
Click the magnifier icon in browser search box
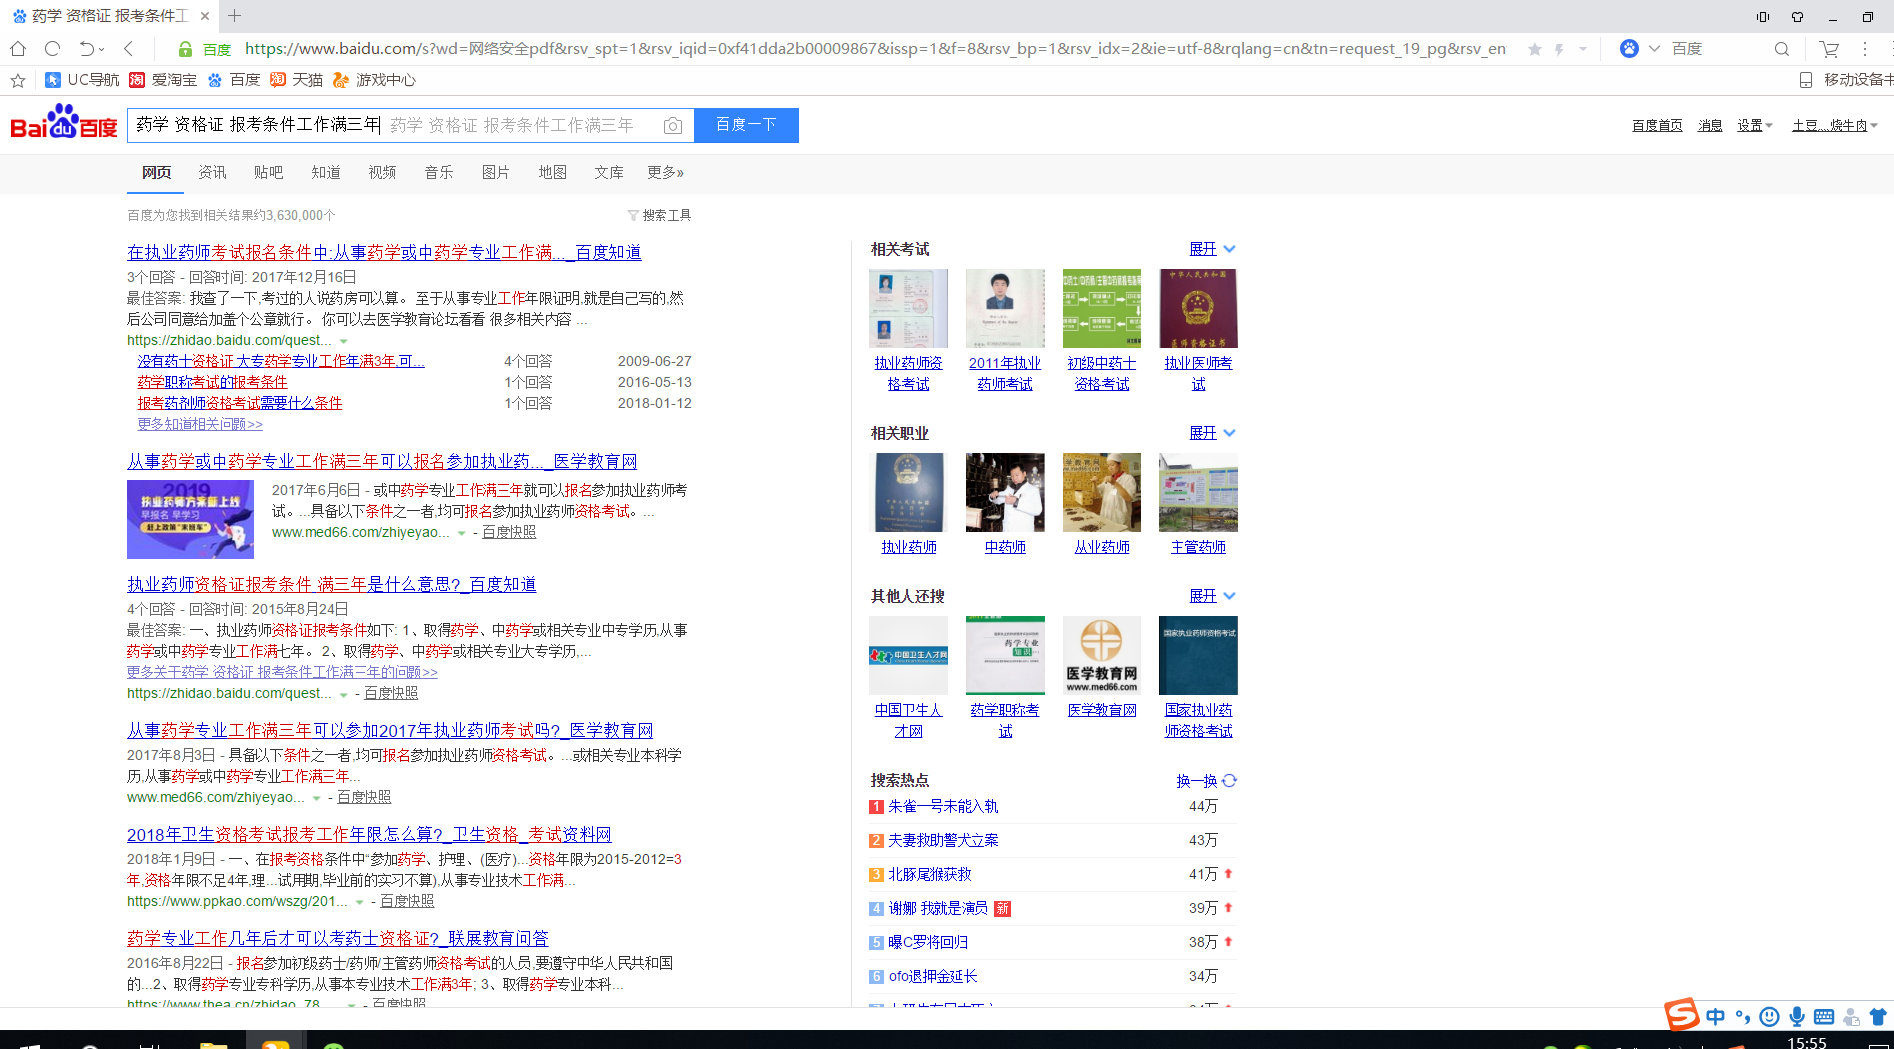click(1782, 49)
